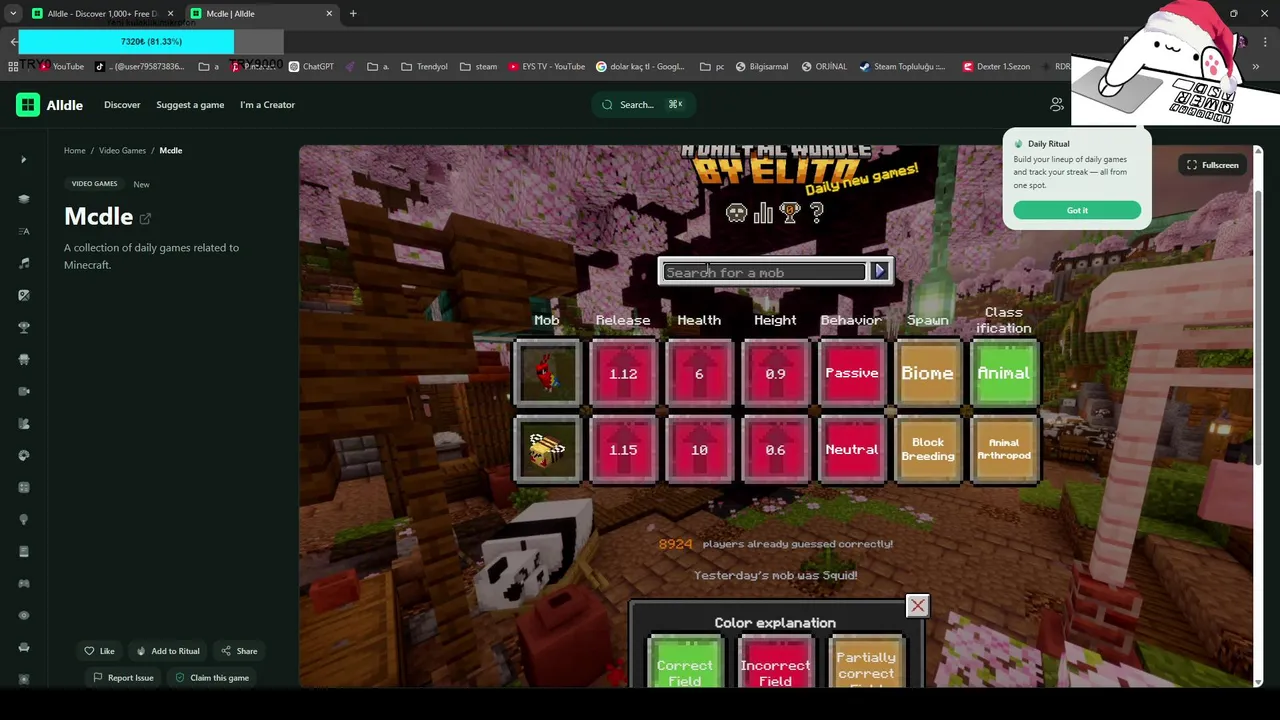Open I'm a Creator page
Viewport: 1280px width, 720px height.
point(267,105)
